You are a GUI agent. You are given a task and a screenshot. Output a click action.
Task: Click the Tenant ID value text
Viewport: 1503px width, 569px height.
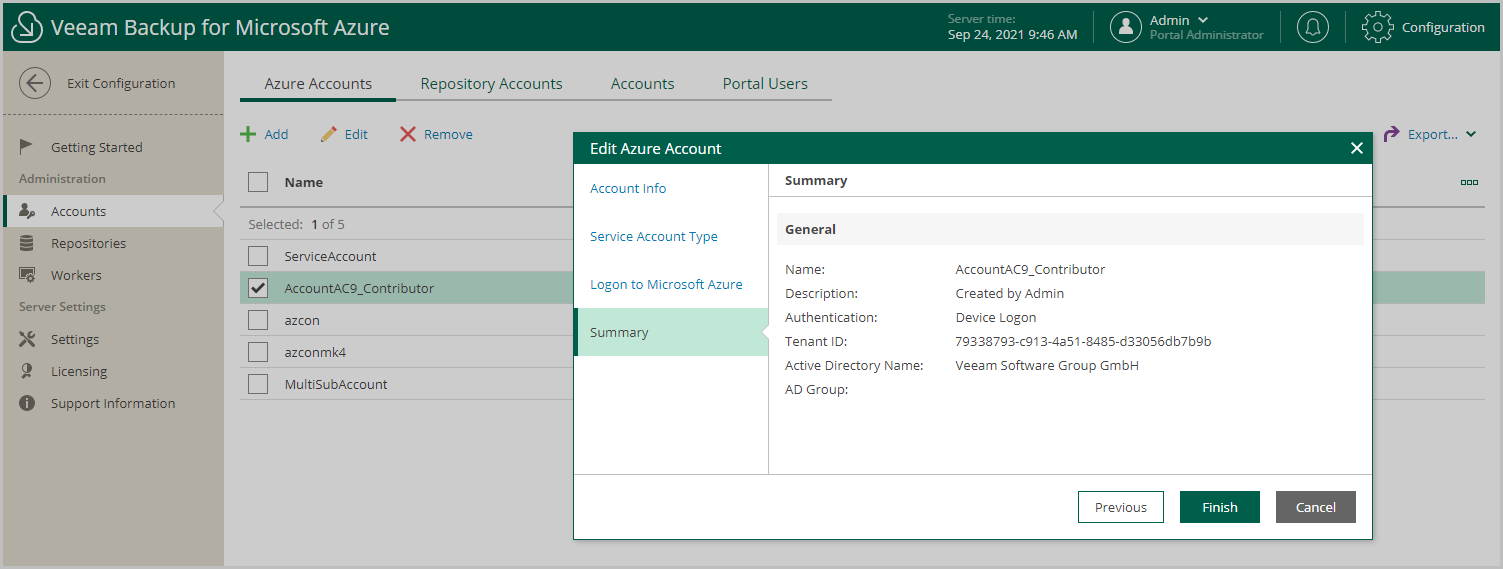click(1083, 341)
